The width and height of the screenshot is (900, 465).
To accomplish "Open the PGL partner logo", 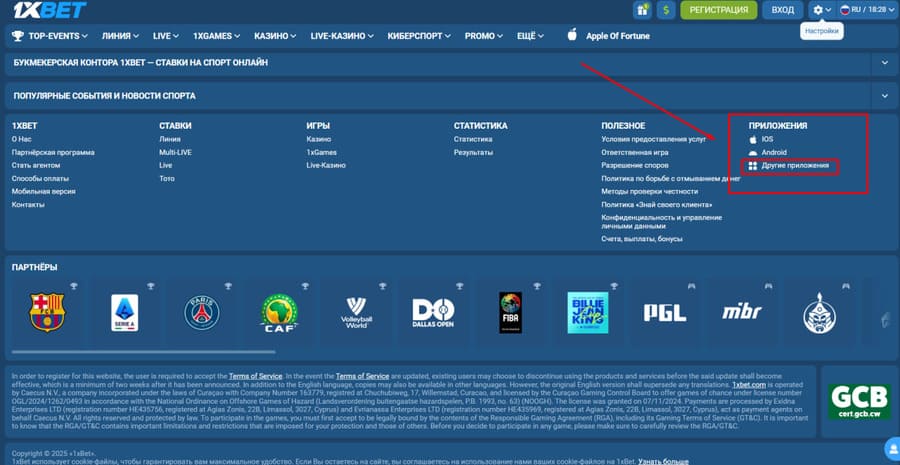I will pyautogui.click(x=665, y=313).
